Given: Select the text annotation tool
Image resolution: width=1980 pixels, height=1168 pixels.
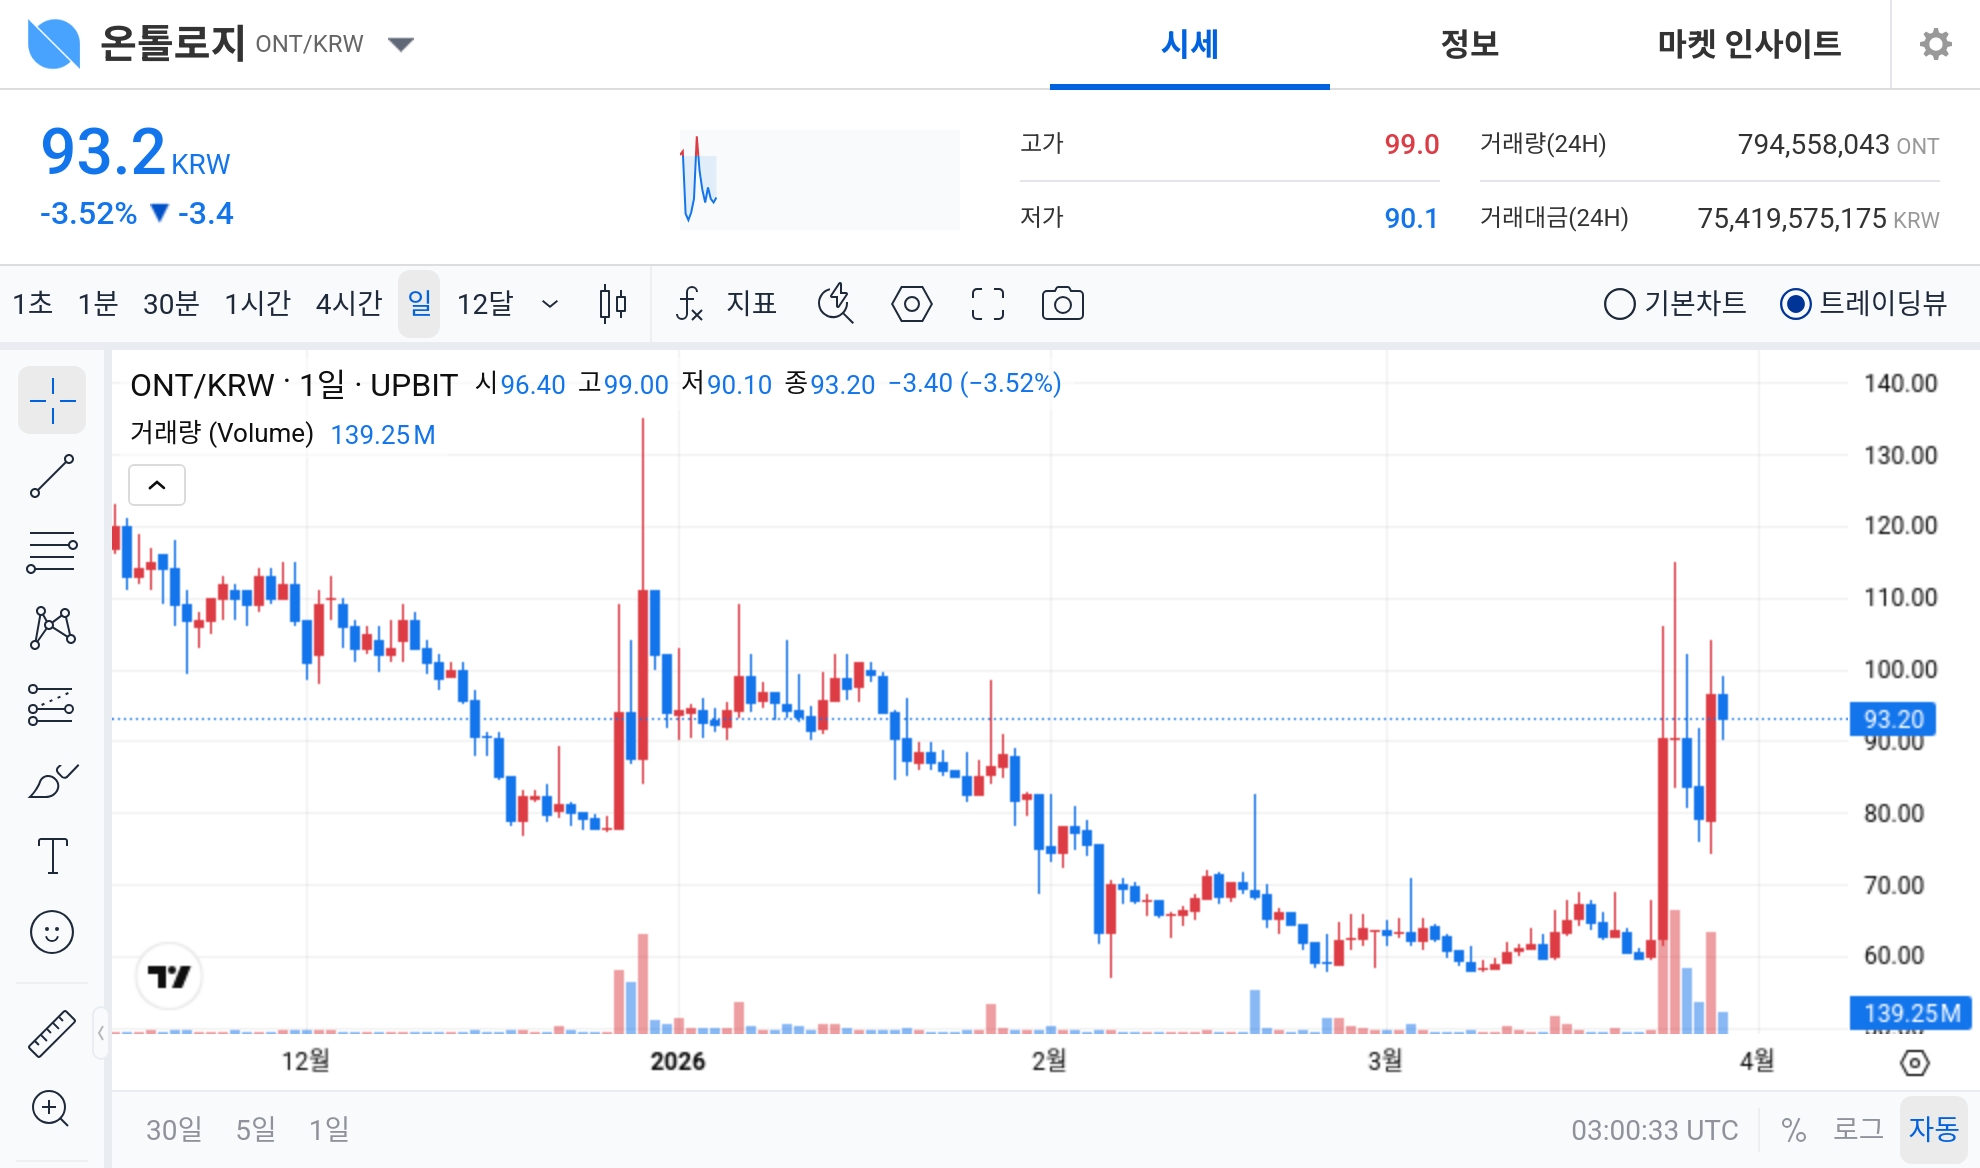Looking at the screenshot, I should (x=52, y=855).
